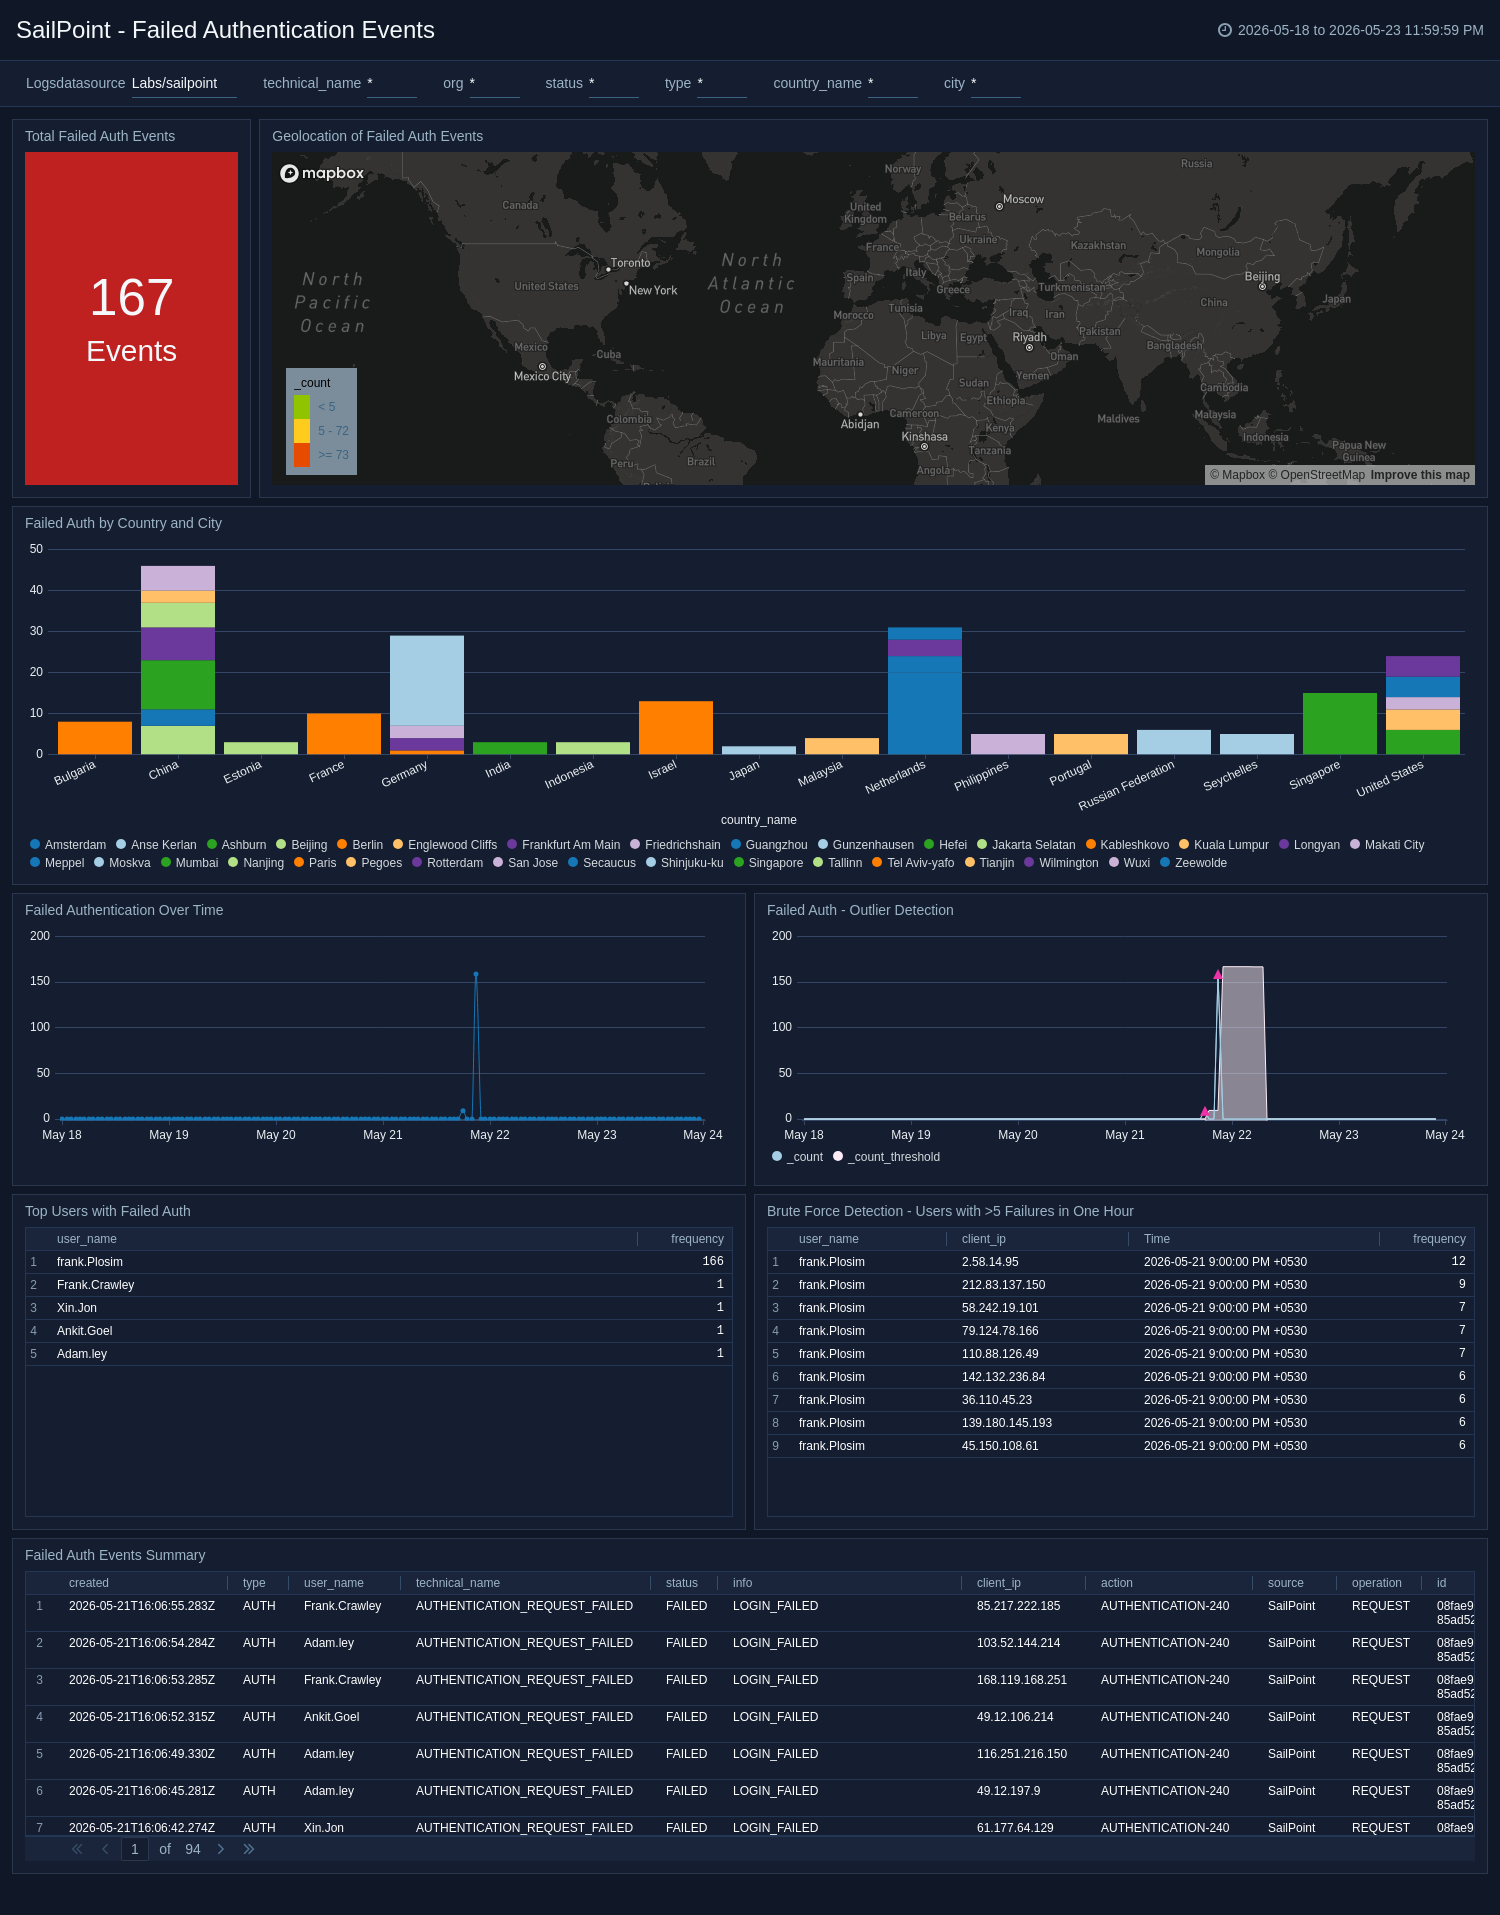Click the clock icon beside the date range
This screenshot has width=1500, height=1915.
pos(1224,30)
